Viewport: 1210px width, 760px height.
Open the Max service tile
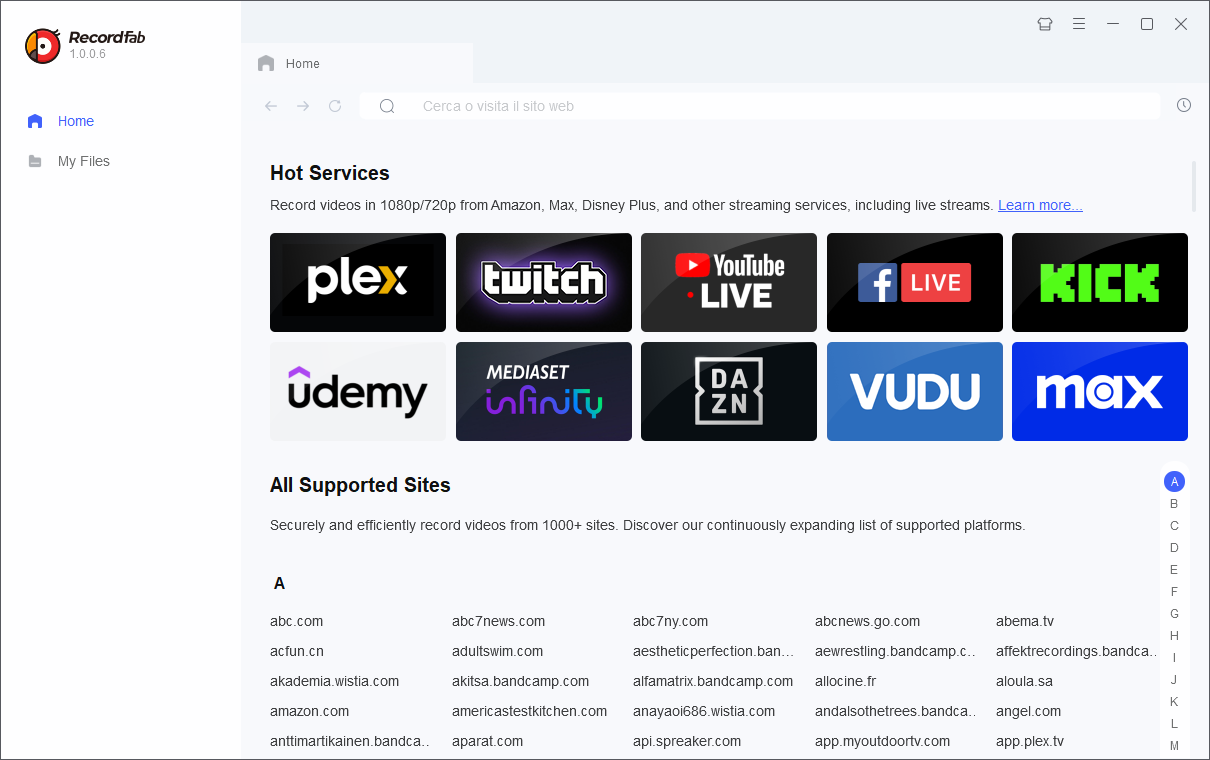[x=1100, y=391]
